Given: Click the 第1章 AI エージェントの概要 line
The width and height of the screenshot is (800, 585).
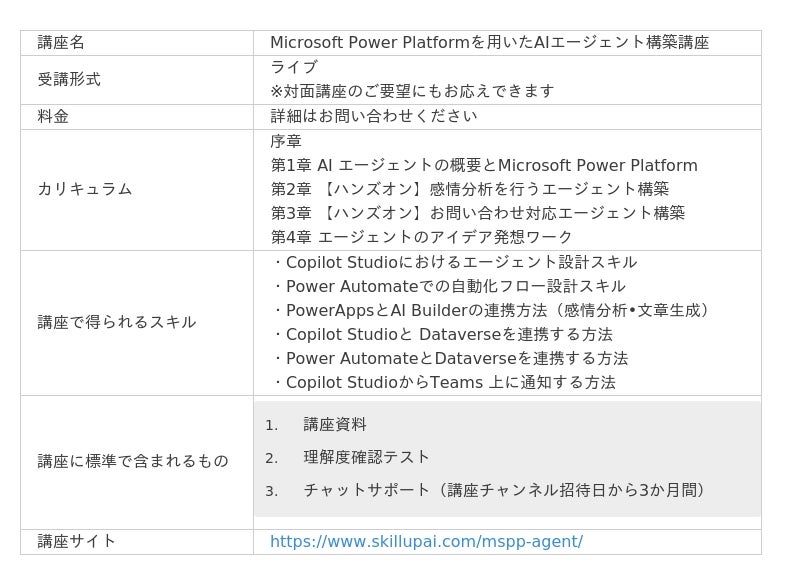Looking at the screenshot, I should [x=484, y=165].
